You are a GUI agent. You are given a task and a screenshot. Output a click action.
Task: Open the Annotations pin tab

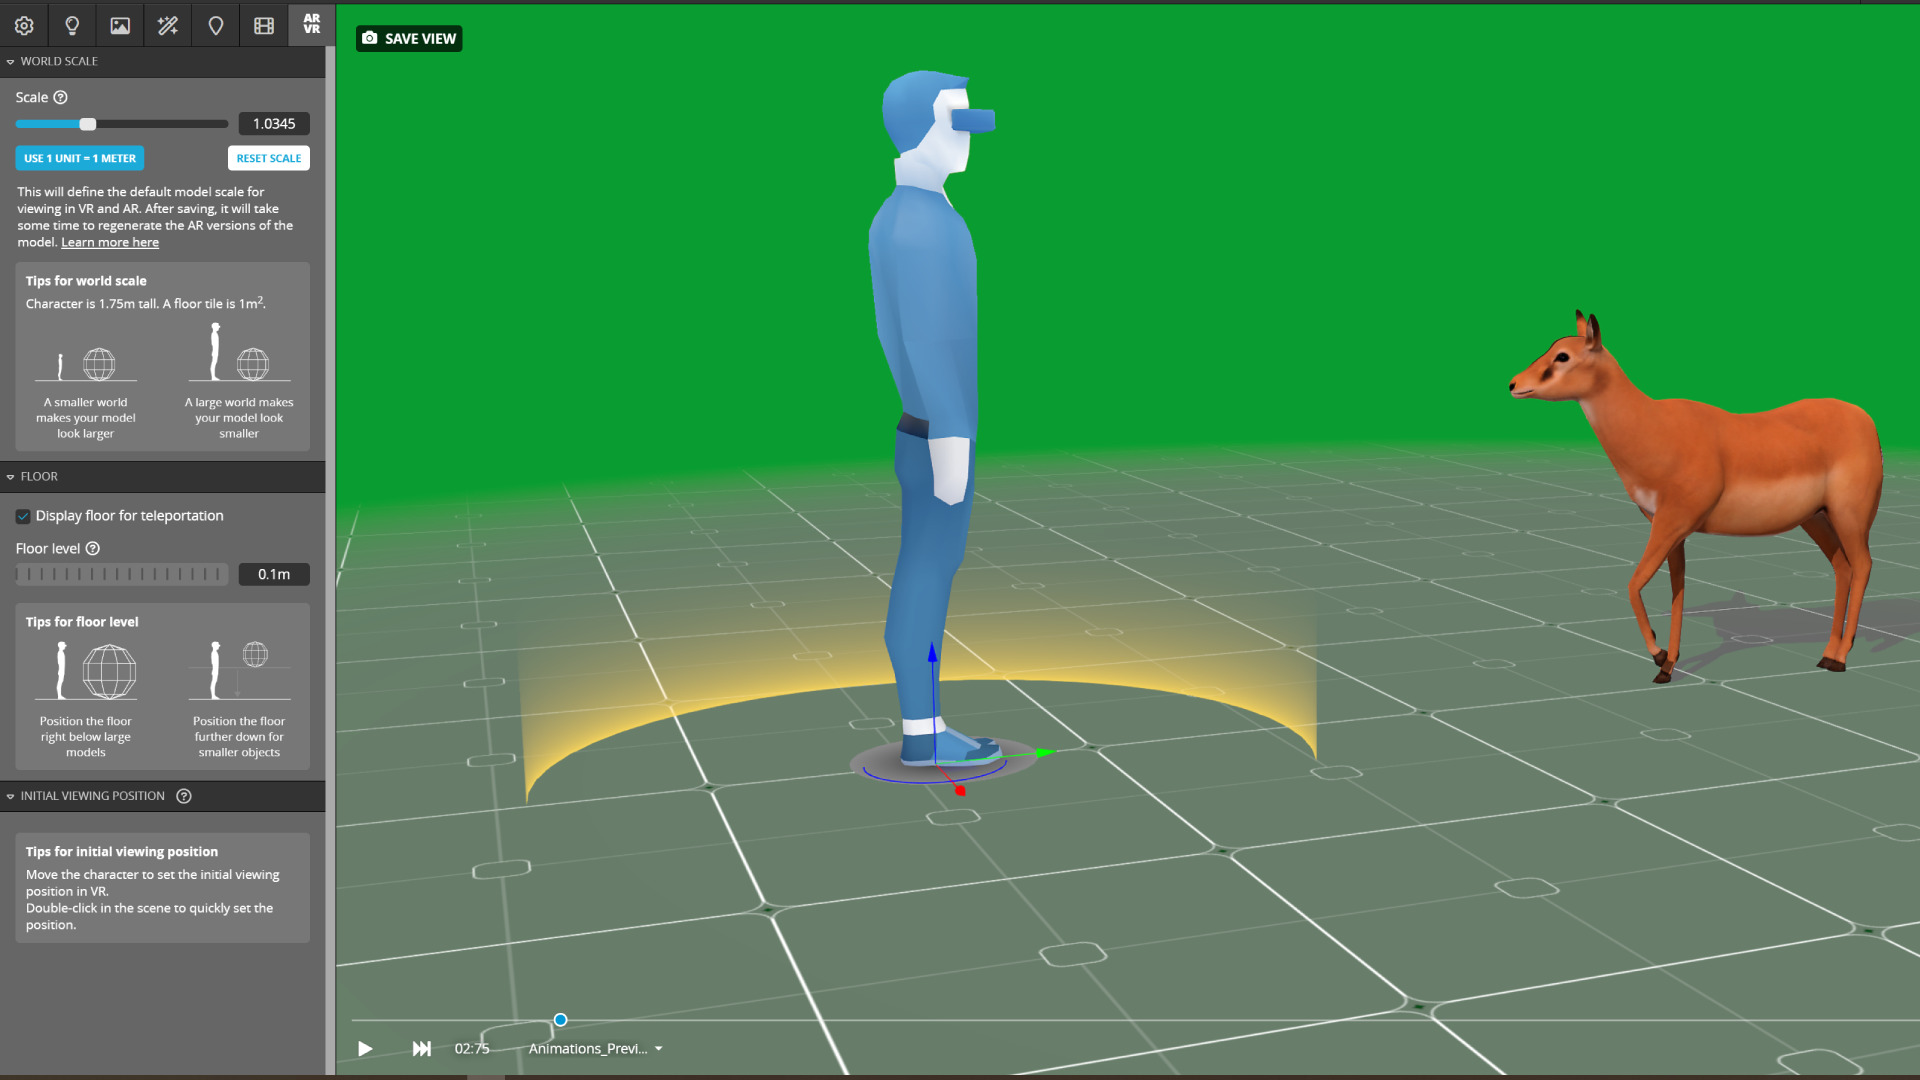click(216, 26)
